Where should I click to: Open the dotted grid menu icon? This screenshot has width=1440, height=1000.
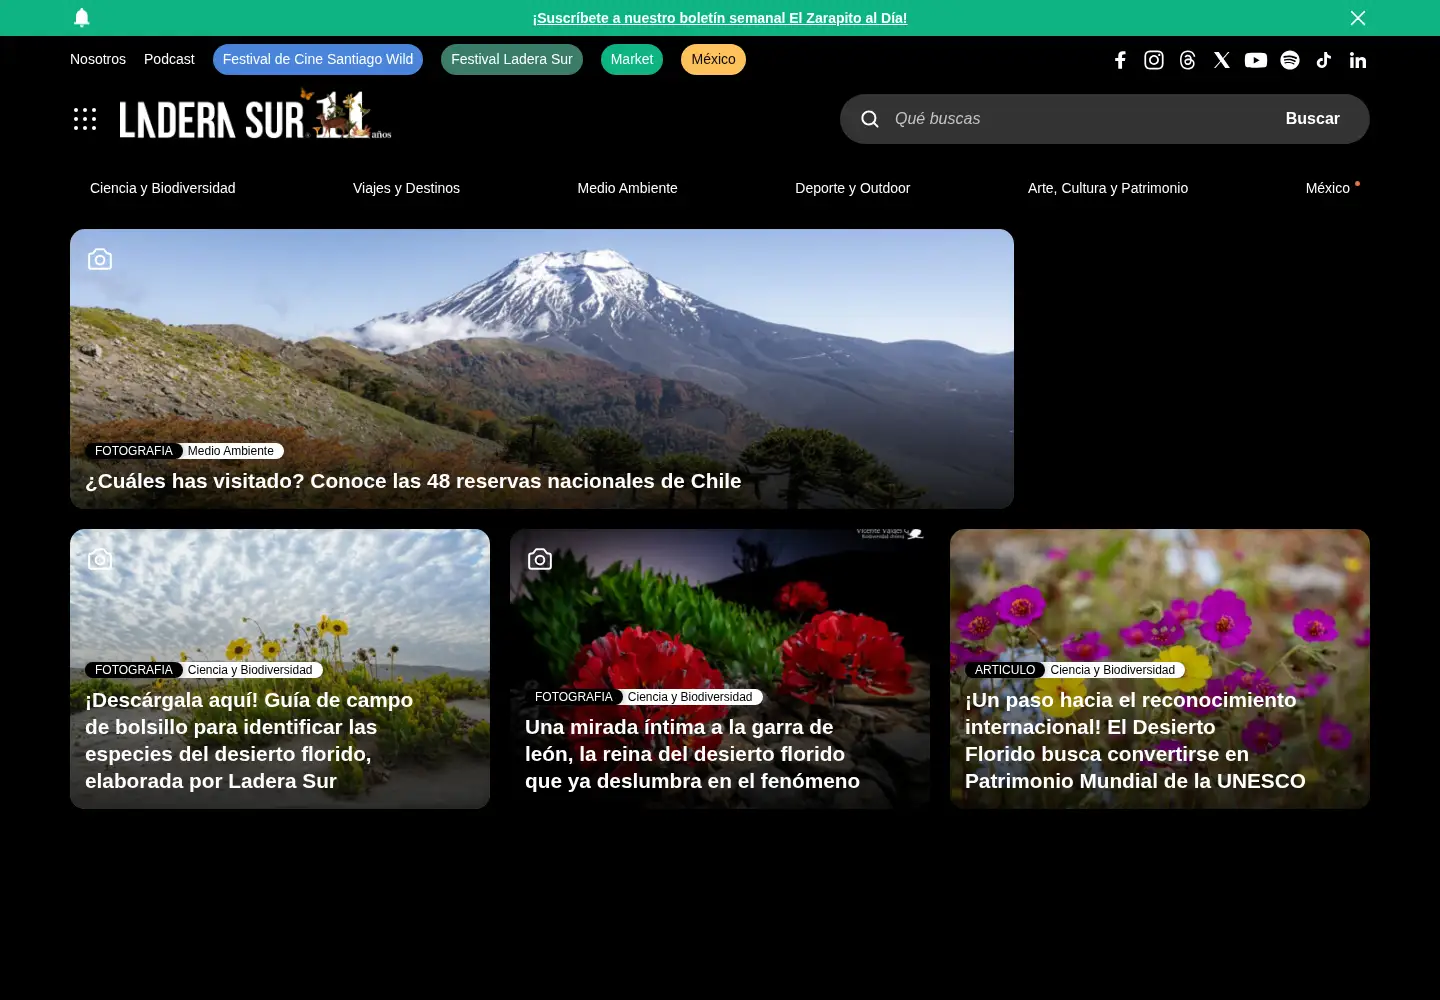click(85, 119)
